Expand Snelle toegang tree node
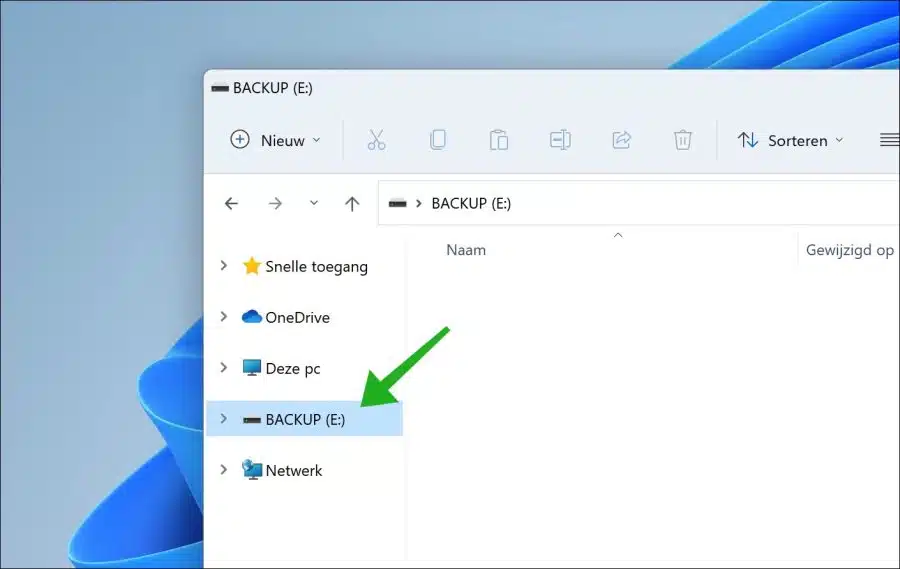The width and height of the screenshot is (900, 569). 224,265
